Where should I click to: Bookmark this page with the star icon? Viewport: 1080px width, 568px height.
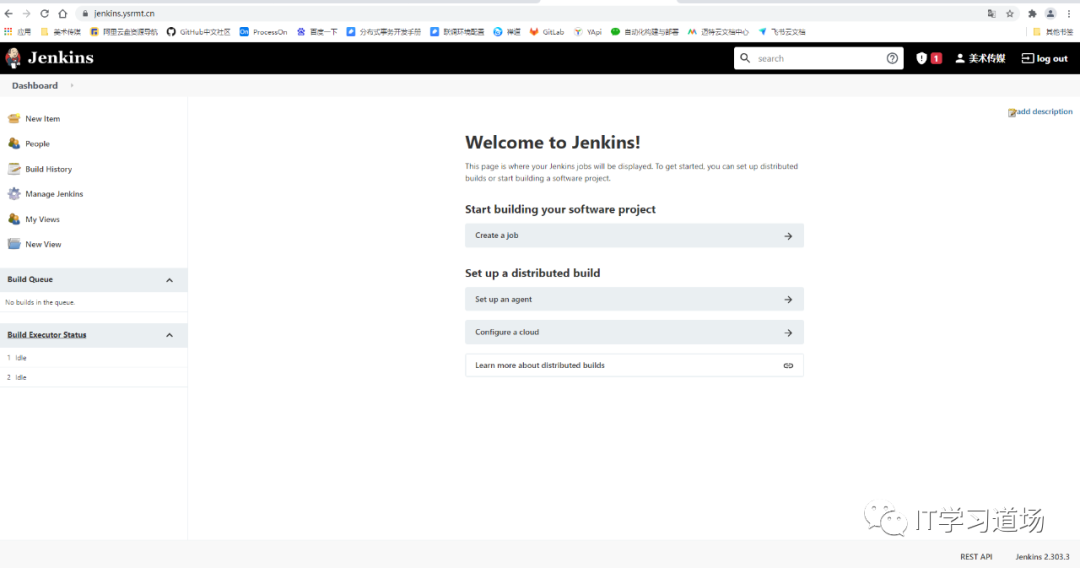(x=1010, y=14)
